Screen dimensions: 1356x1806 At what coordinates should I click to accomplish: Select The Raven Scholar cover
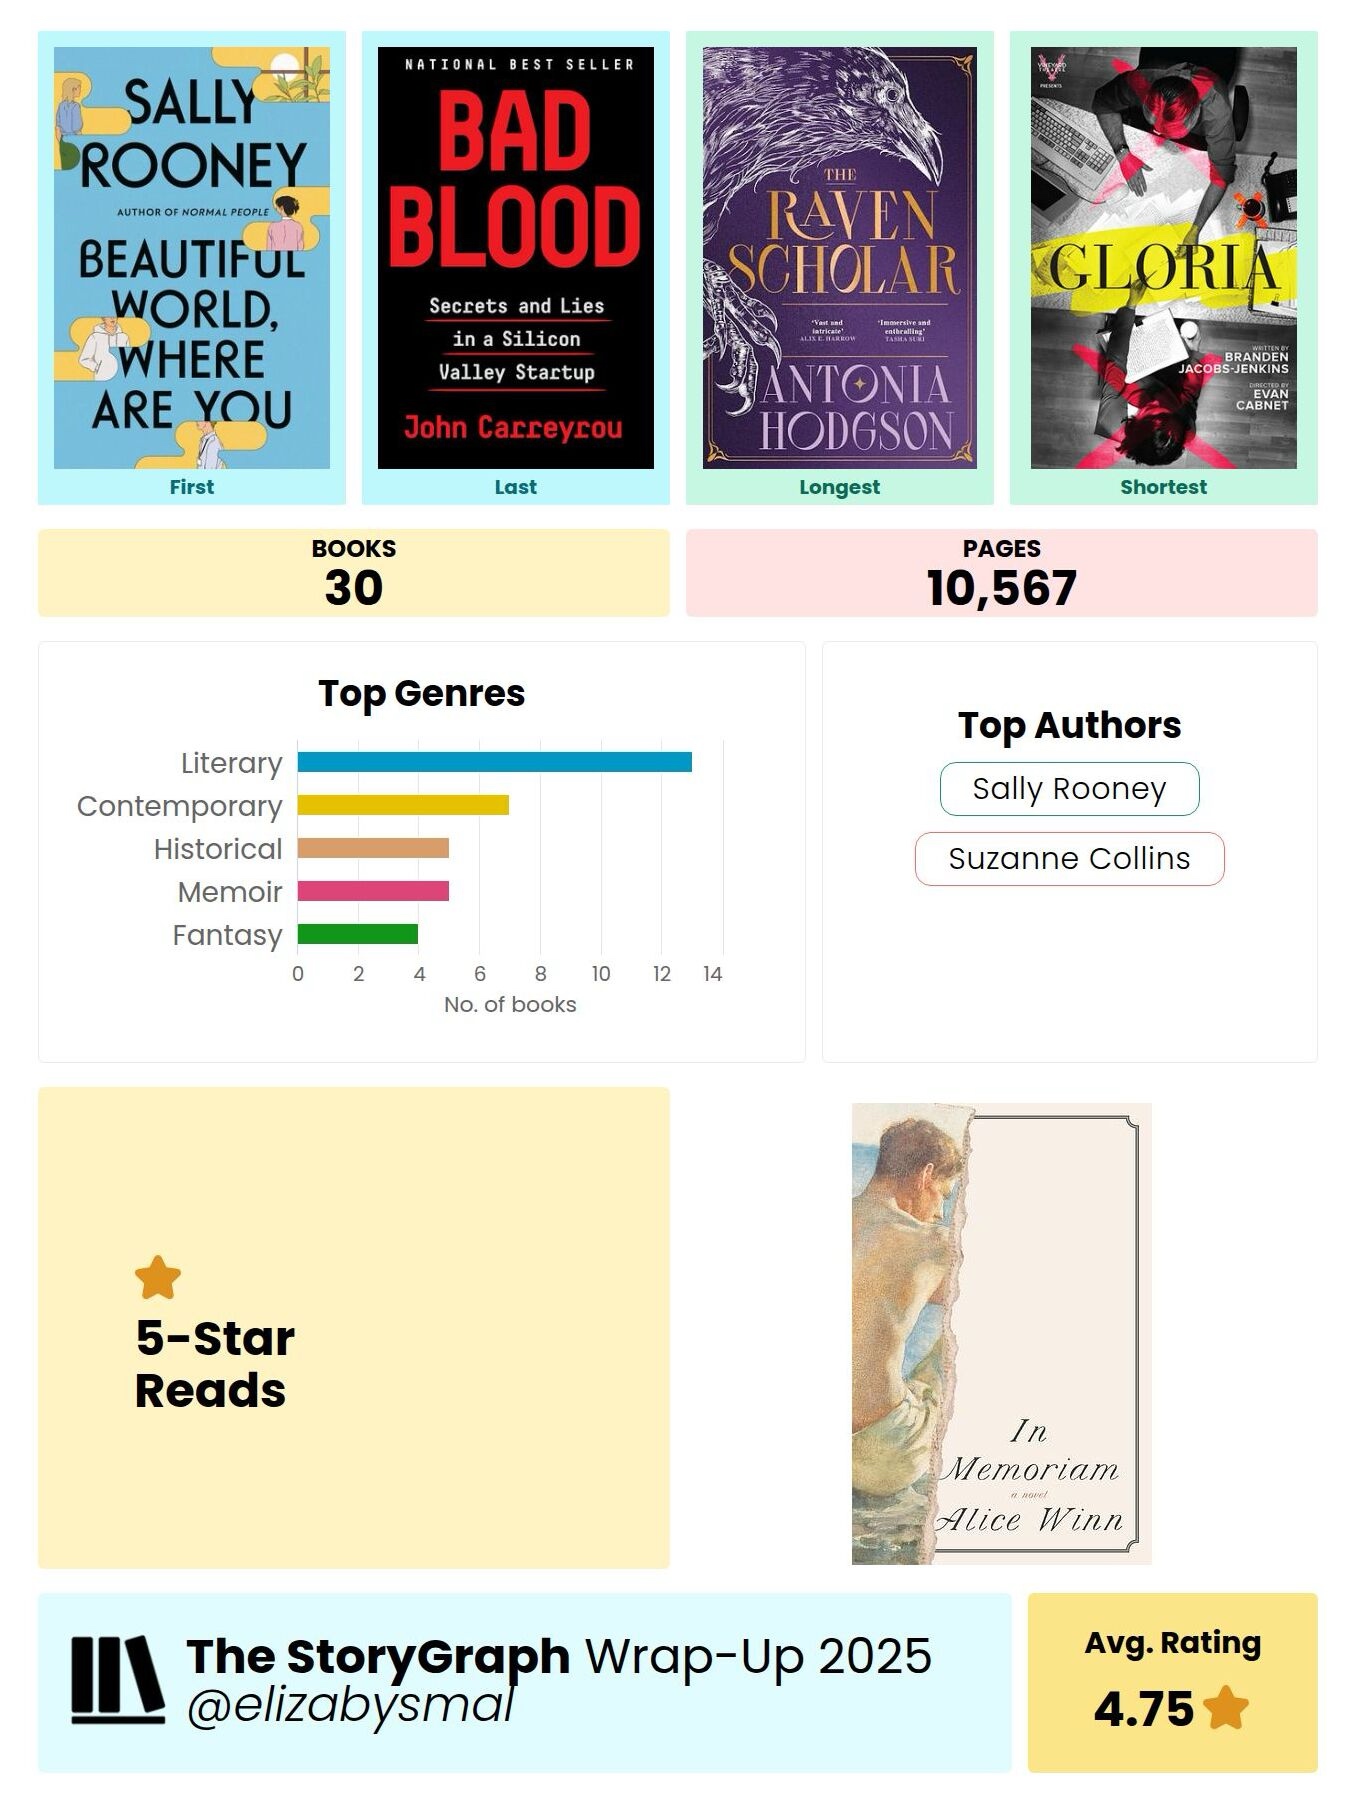click(x=840, y=258)
